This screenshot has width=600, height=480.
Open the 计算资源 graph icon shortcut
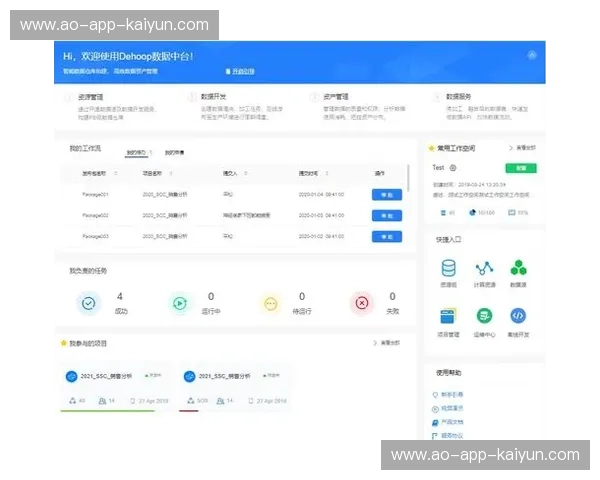(x=484, y=268)
